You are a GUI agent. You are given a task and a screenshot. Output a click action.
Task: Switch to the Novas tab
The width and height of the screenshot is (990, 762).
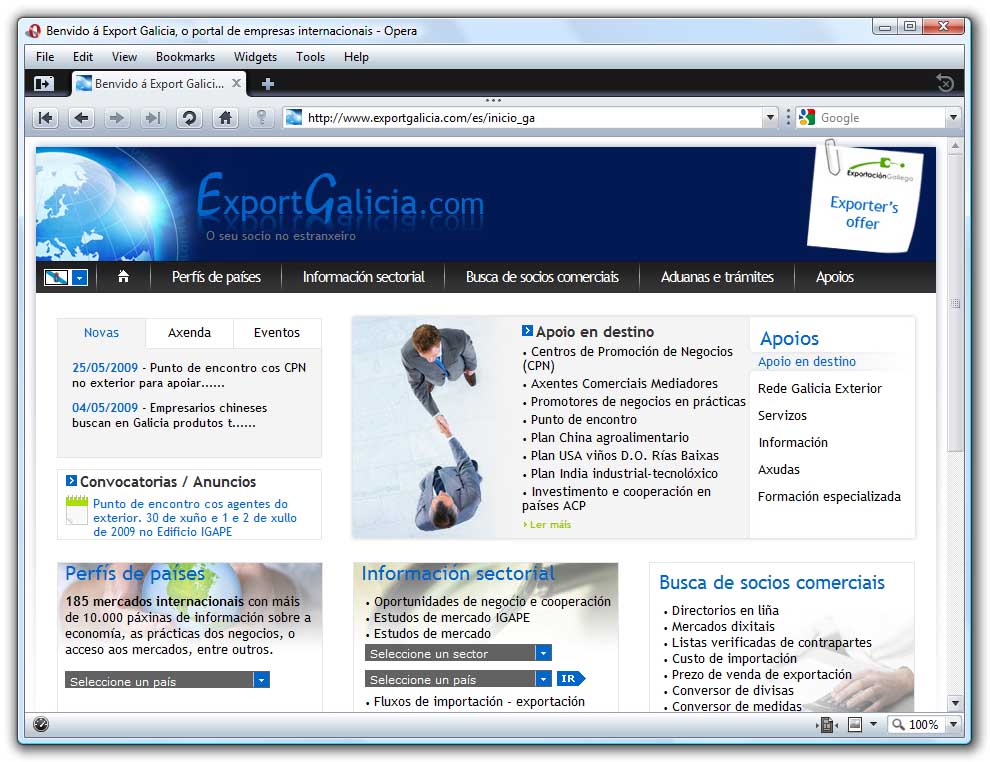[x=101, y=333]
